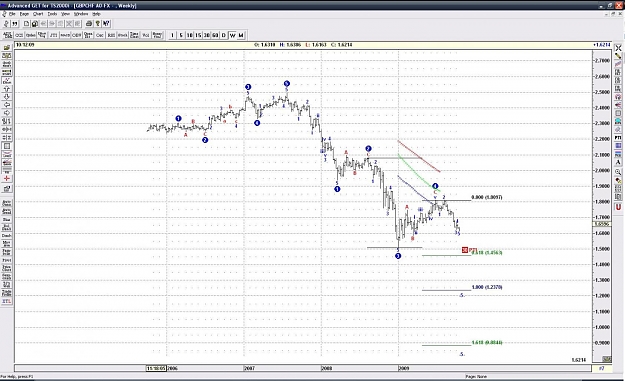This screenshot has height=381, width=625.
Task: Open the Help menu
Action: [96, 14]
